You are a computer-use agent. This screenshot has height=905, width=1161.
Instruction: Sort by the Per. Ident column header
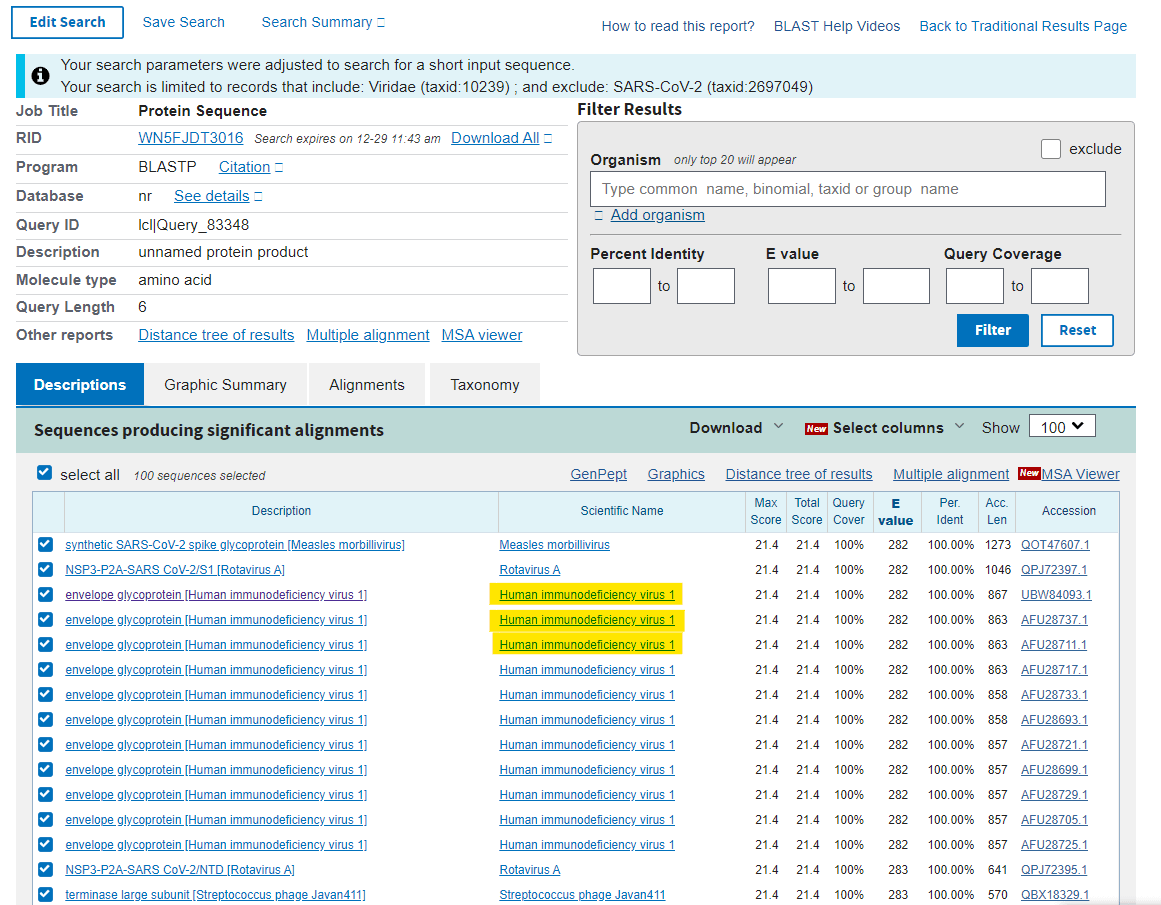pos(949,511)
